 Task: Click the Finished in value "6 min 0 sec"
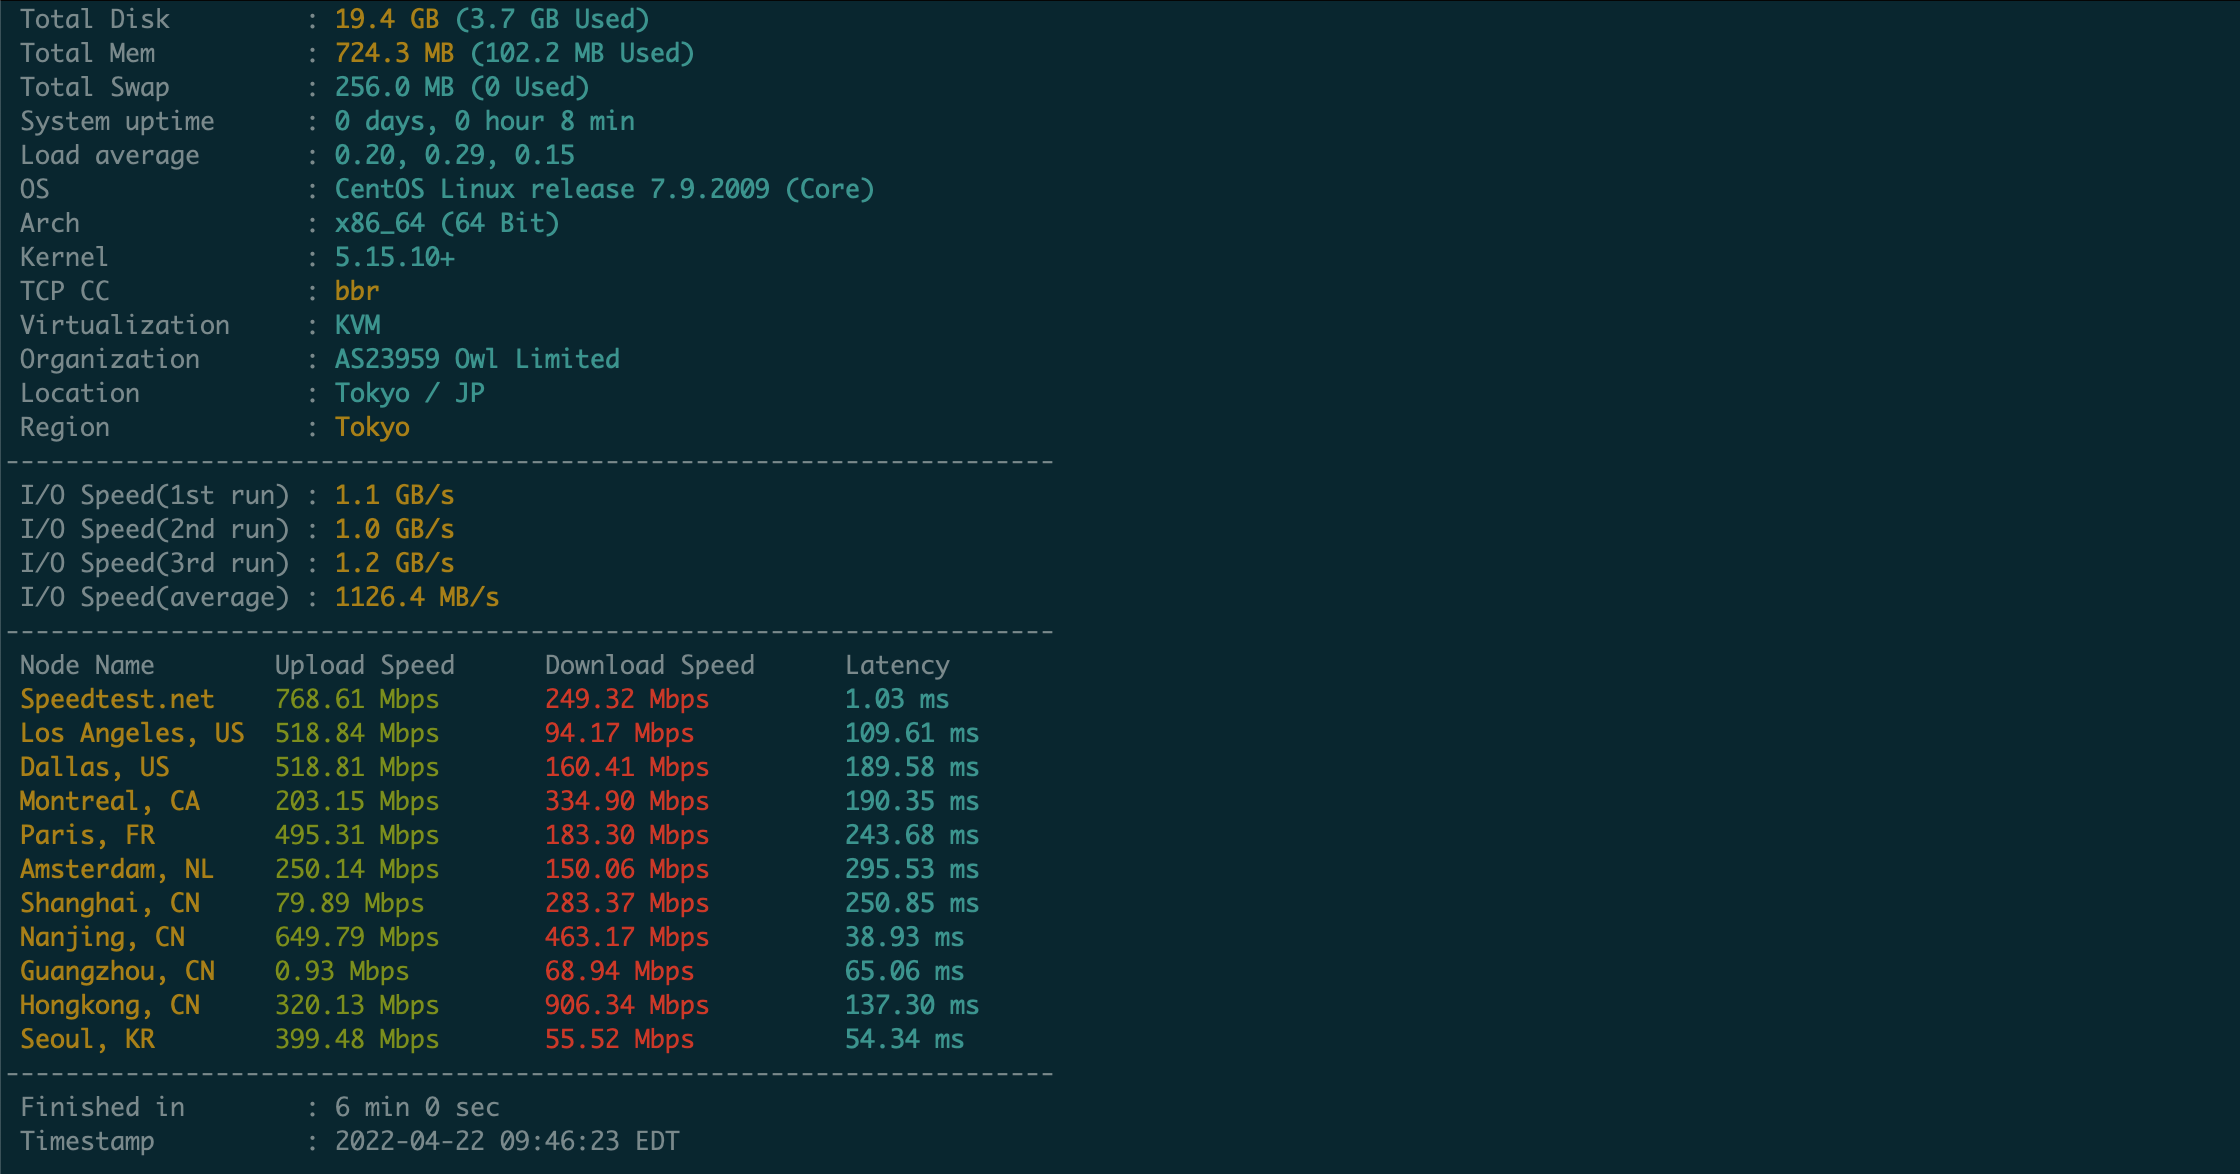point(417,1107)
